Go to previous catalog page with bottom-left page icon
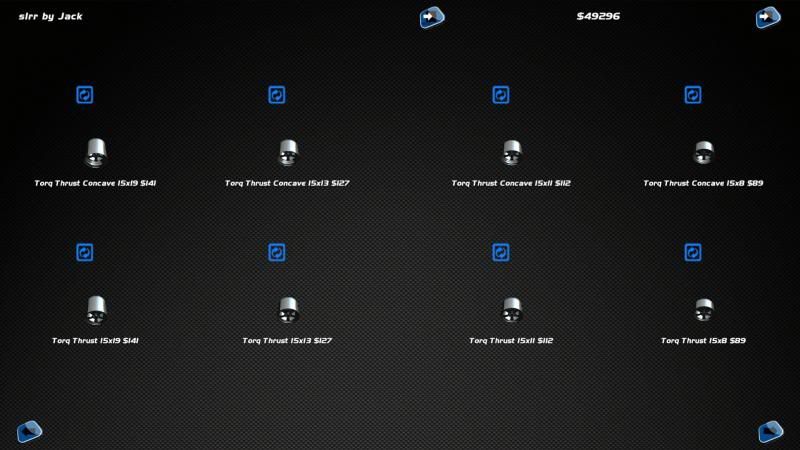 (29, 432)
